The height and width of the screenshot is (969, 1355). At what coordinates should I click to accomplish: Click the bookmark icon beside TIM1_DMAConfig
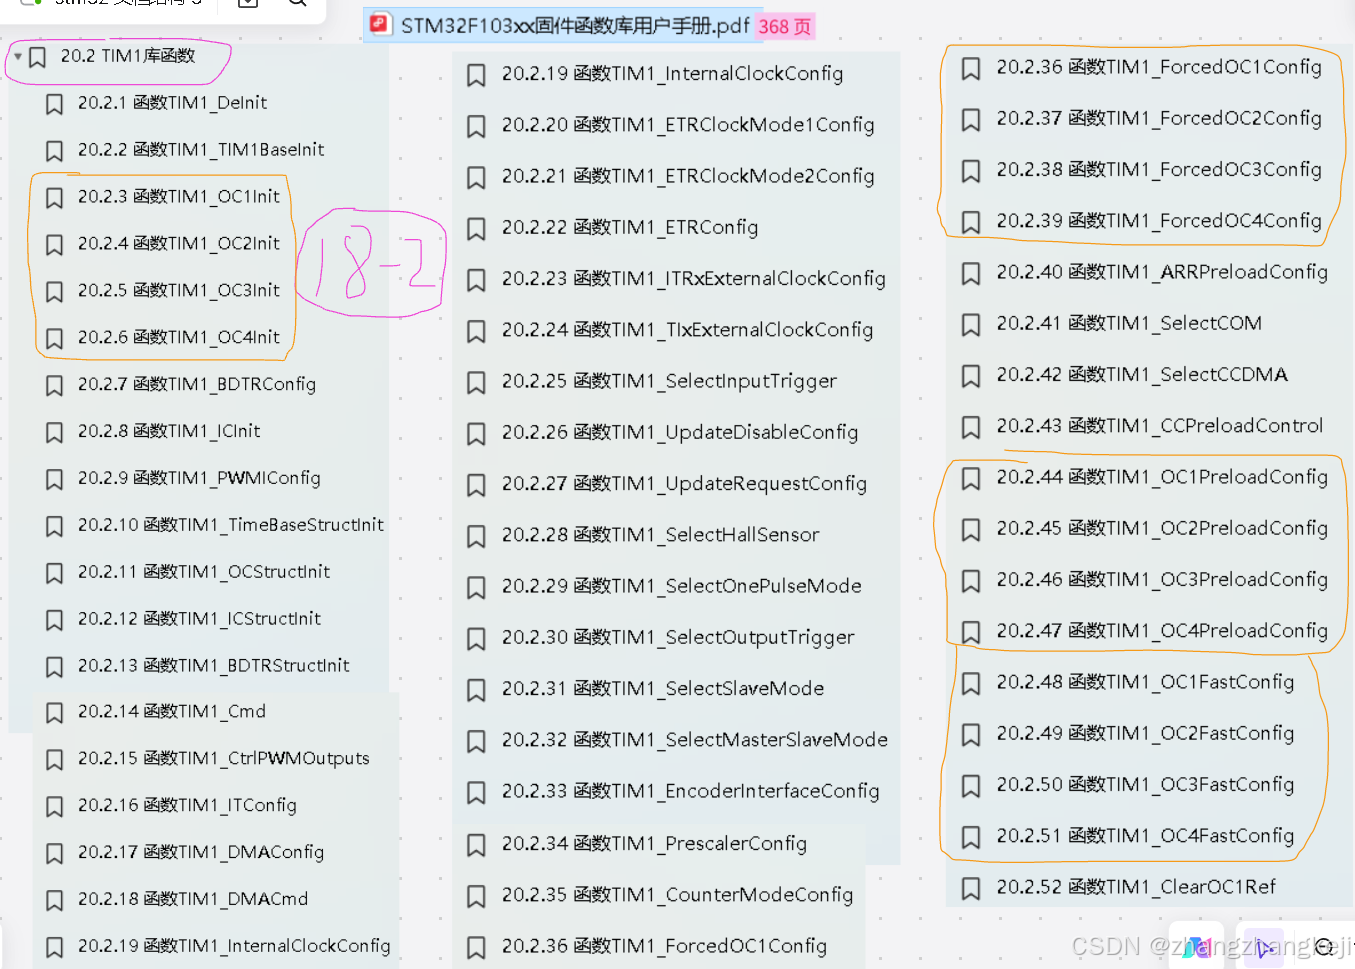(x=55, y=854)
